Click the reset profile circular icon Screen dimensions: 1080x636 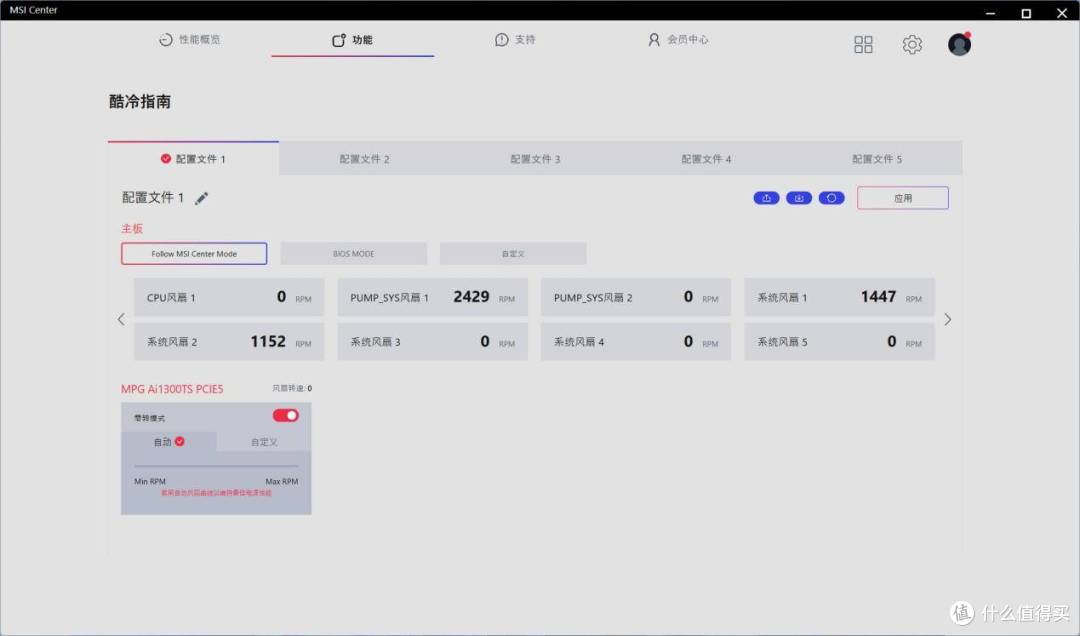[831, 198]
